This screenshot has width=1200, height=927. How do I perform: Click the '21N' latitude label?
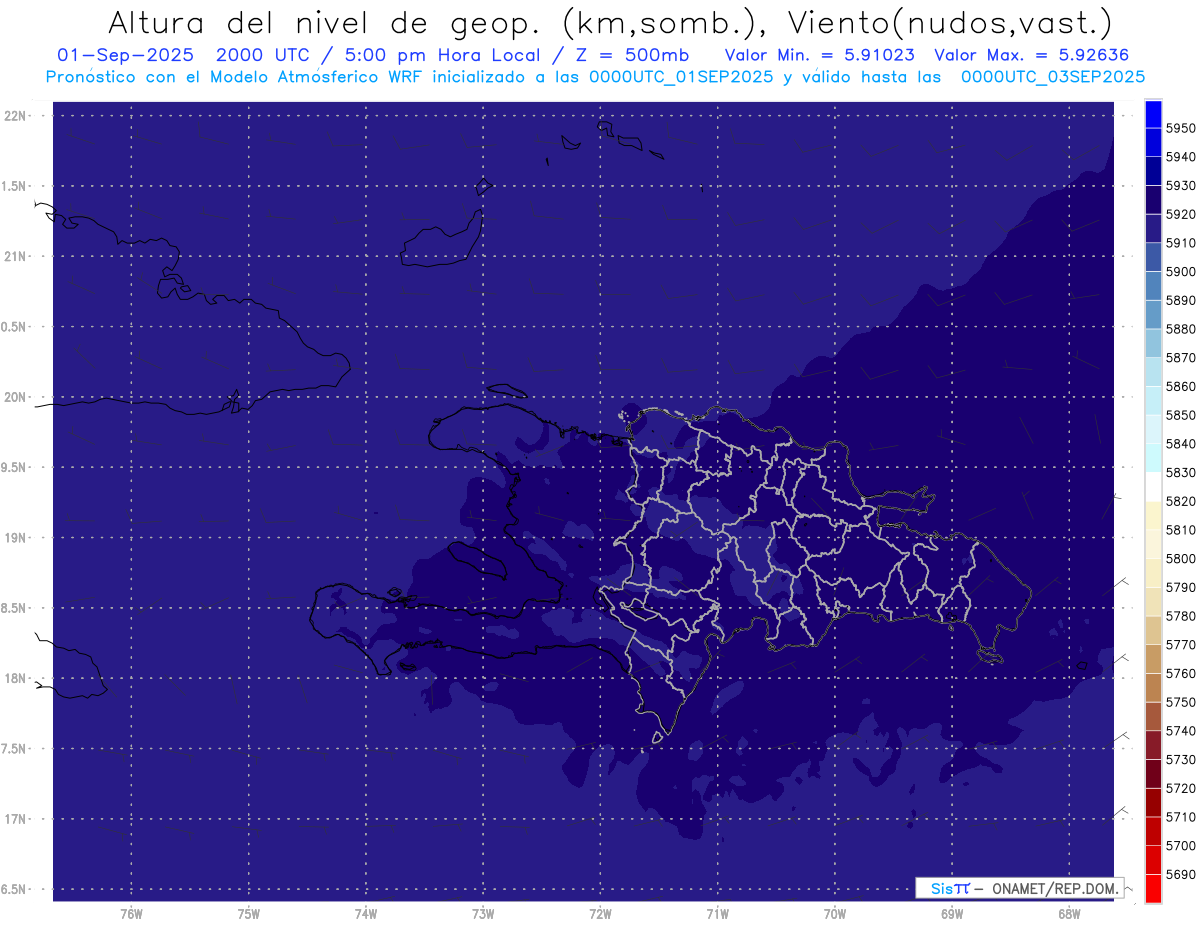(x=17, y=256)
